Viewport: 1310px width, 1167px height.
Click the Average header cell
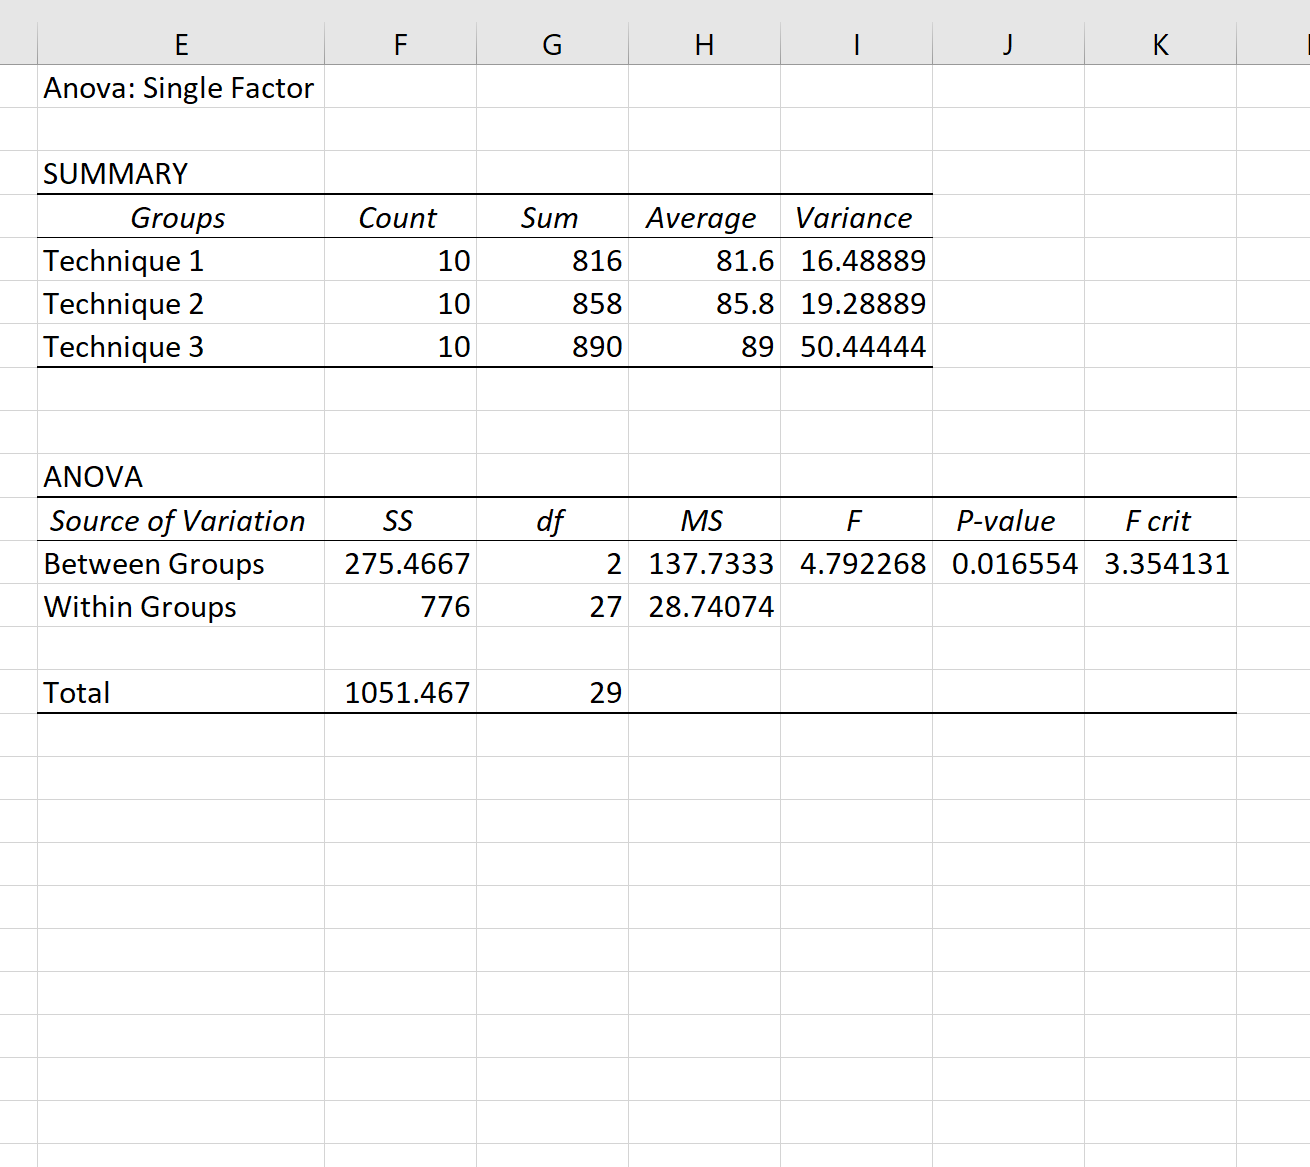click(x=704, y=217)
